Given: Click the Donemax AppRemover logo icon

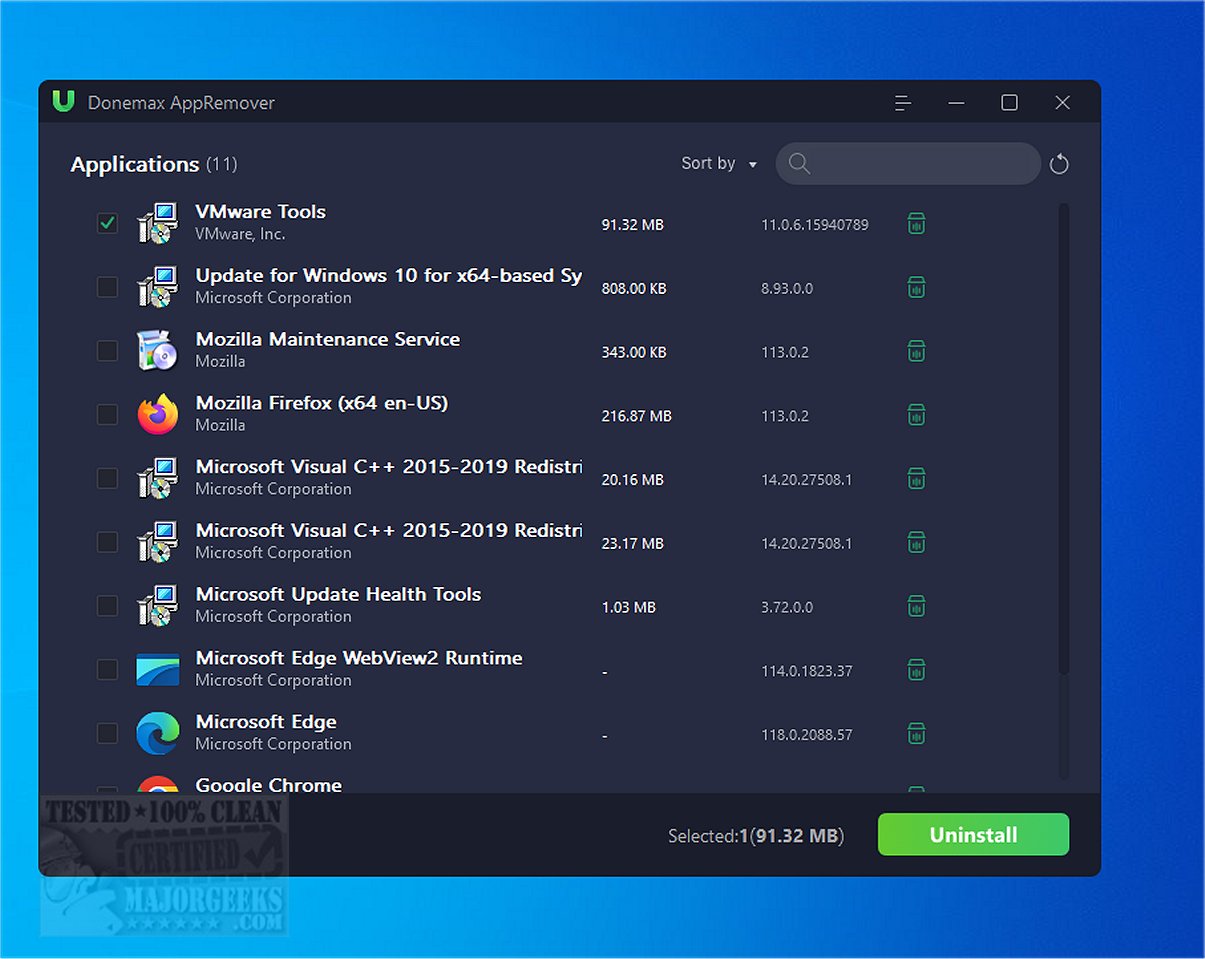Looking at the screenshot, I should click(64, 102).
